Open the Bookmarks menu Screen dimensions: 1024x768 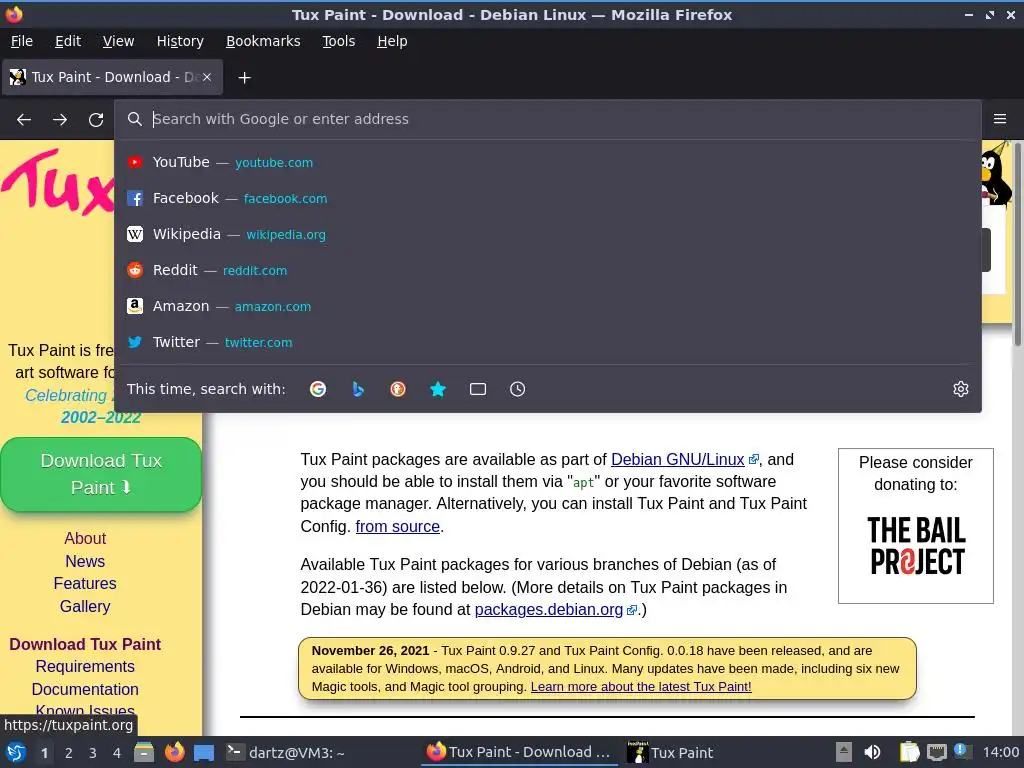tap(263, 41)
